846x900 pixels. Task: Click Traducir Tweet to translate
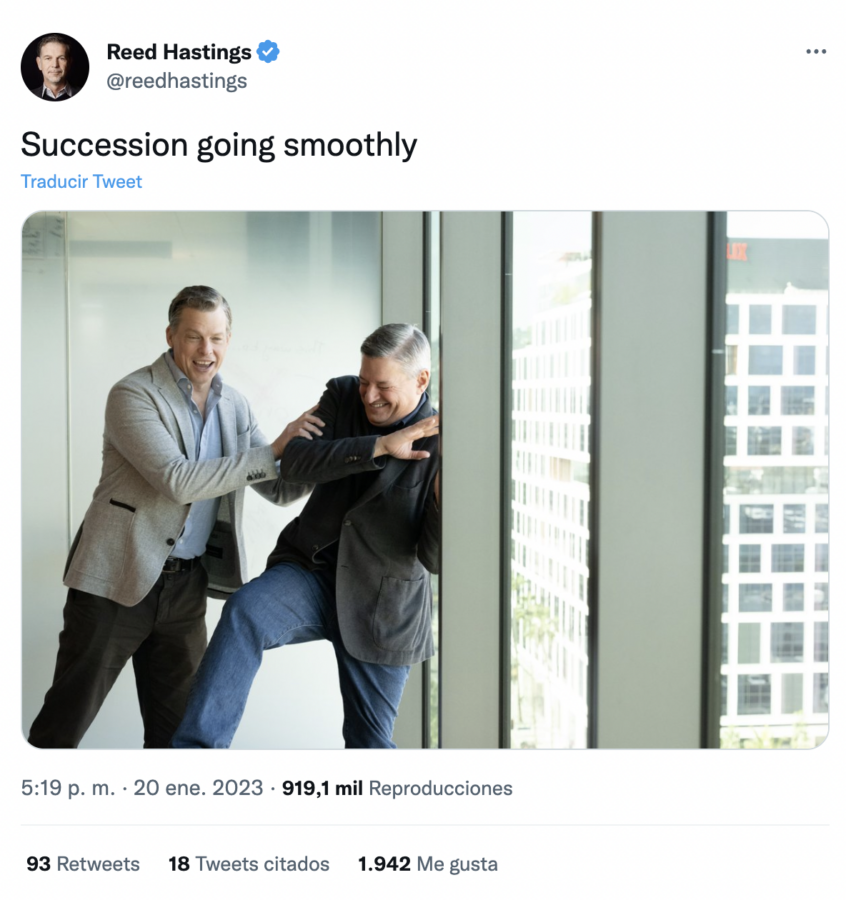82,181
